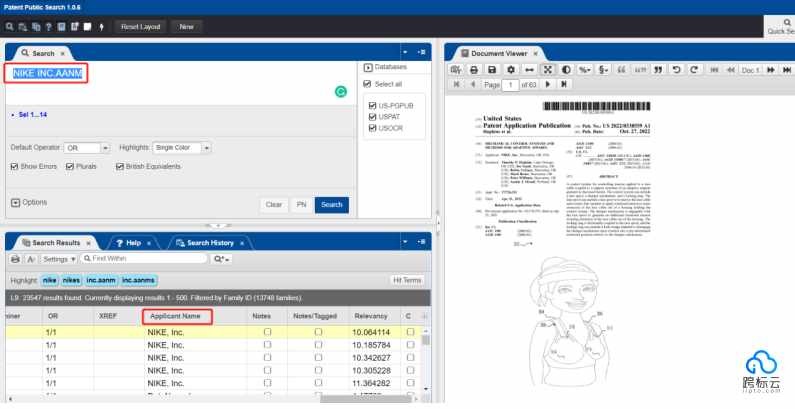Click the magnifier icon in the top toolbar
795x409 pixels.
(x=9, y=27)
